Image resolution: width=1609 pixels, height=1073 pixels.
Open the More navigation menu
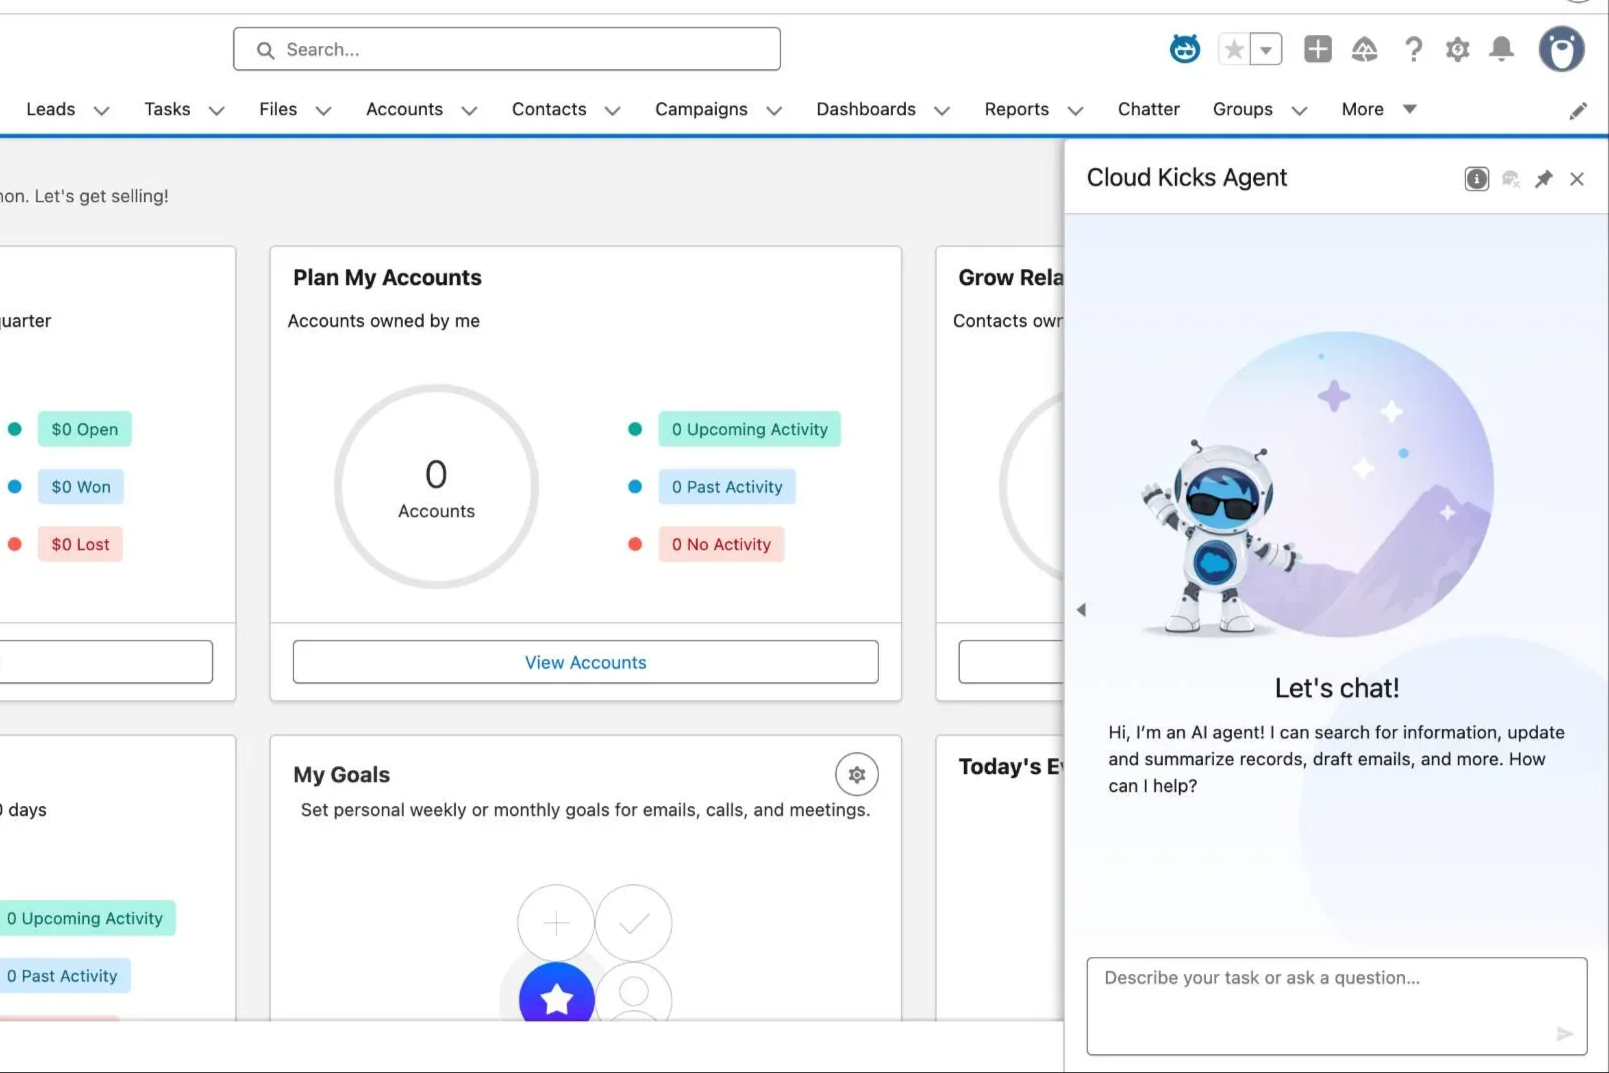(1379, 109)
